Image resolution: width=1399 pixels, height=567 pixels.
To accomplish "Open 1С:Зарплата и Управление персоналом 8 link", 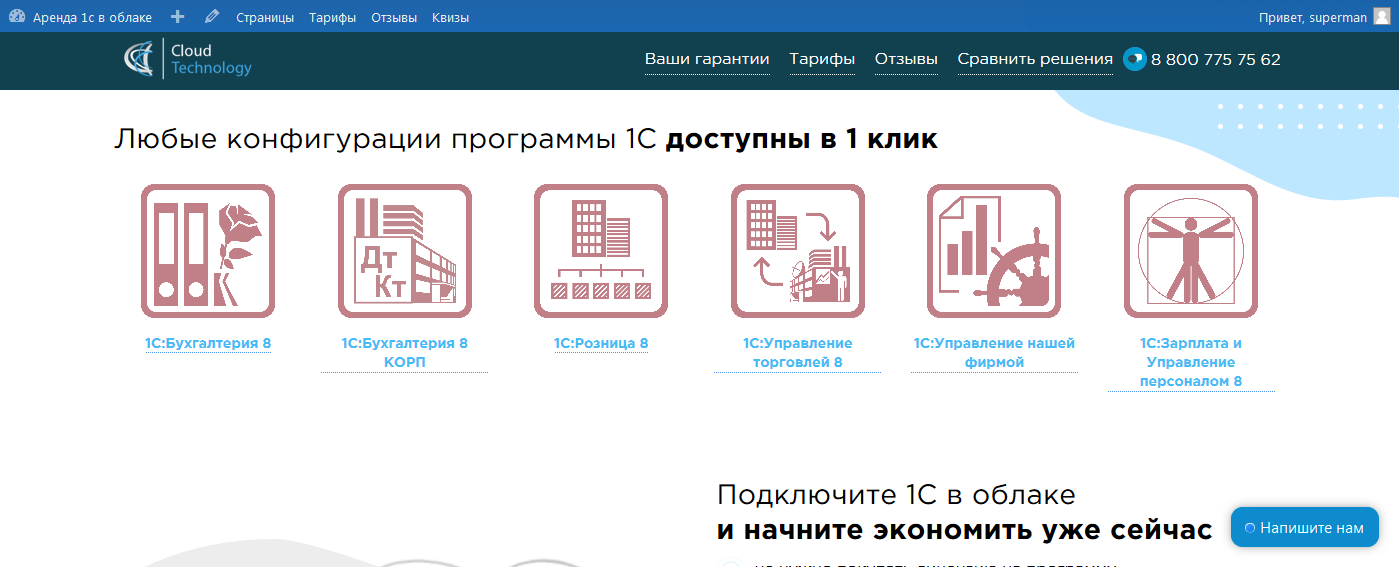I will [1191, 362].
